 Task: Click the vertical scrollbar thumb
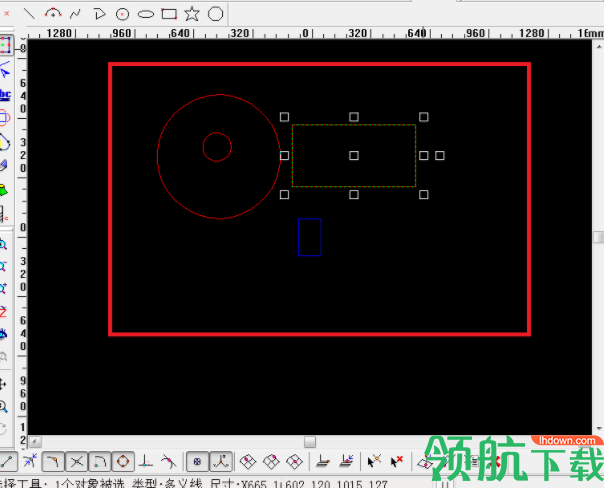(598, 237)
